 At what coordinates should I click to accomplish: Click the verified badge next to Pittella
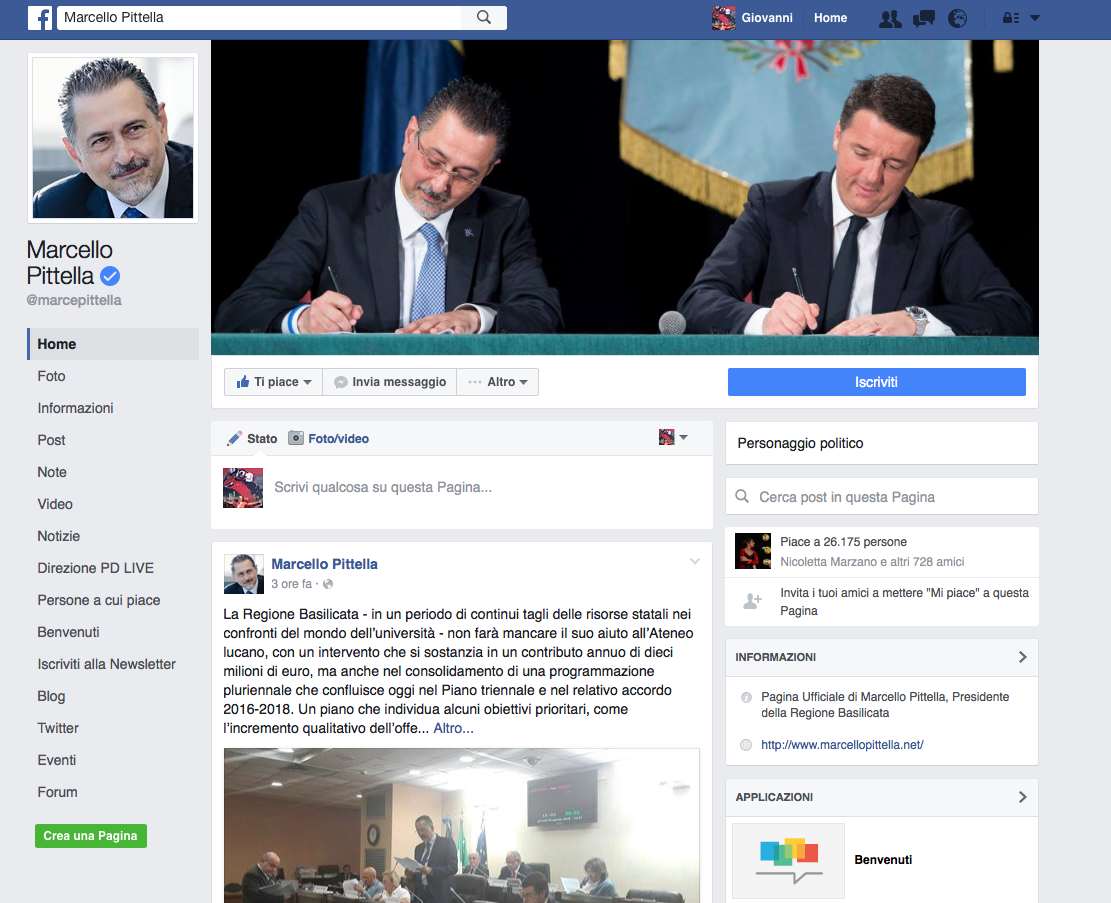(110, 275)
